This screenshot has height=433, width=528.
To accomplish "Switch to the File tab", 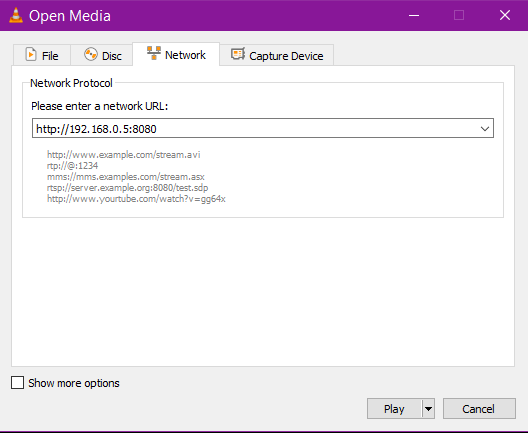I will [42, 55].
